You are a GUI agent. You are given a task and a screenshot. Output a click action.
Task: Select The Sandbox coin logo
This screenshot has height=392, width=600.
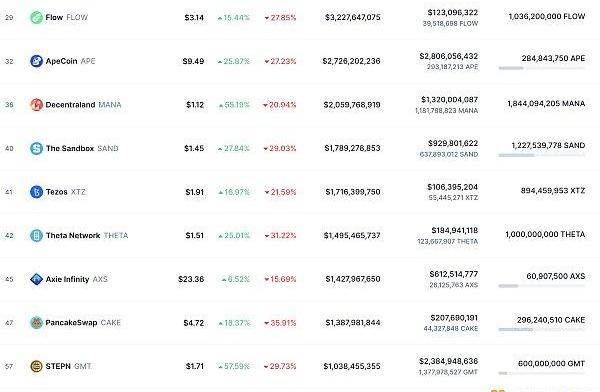pyautogui.click(x=36, y=148)
